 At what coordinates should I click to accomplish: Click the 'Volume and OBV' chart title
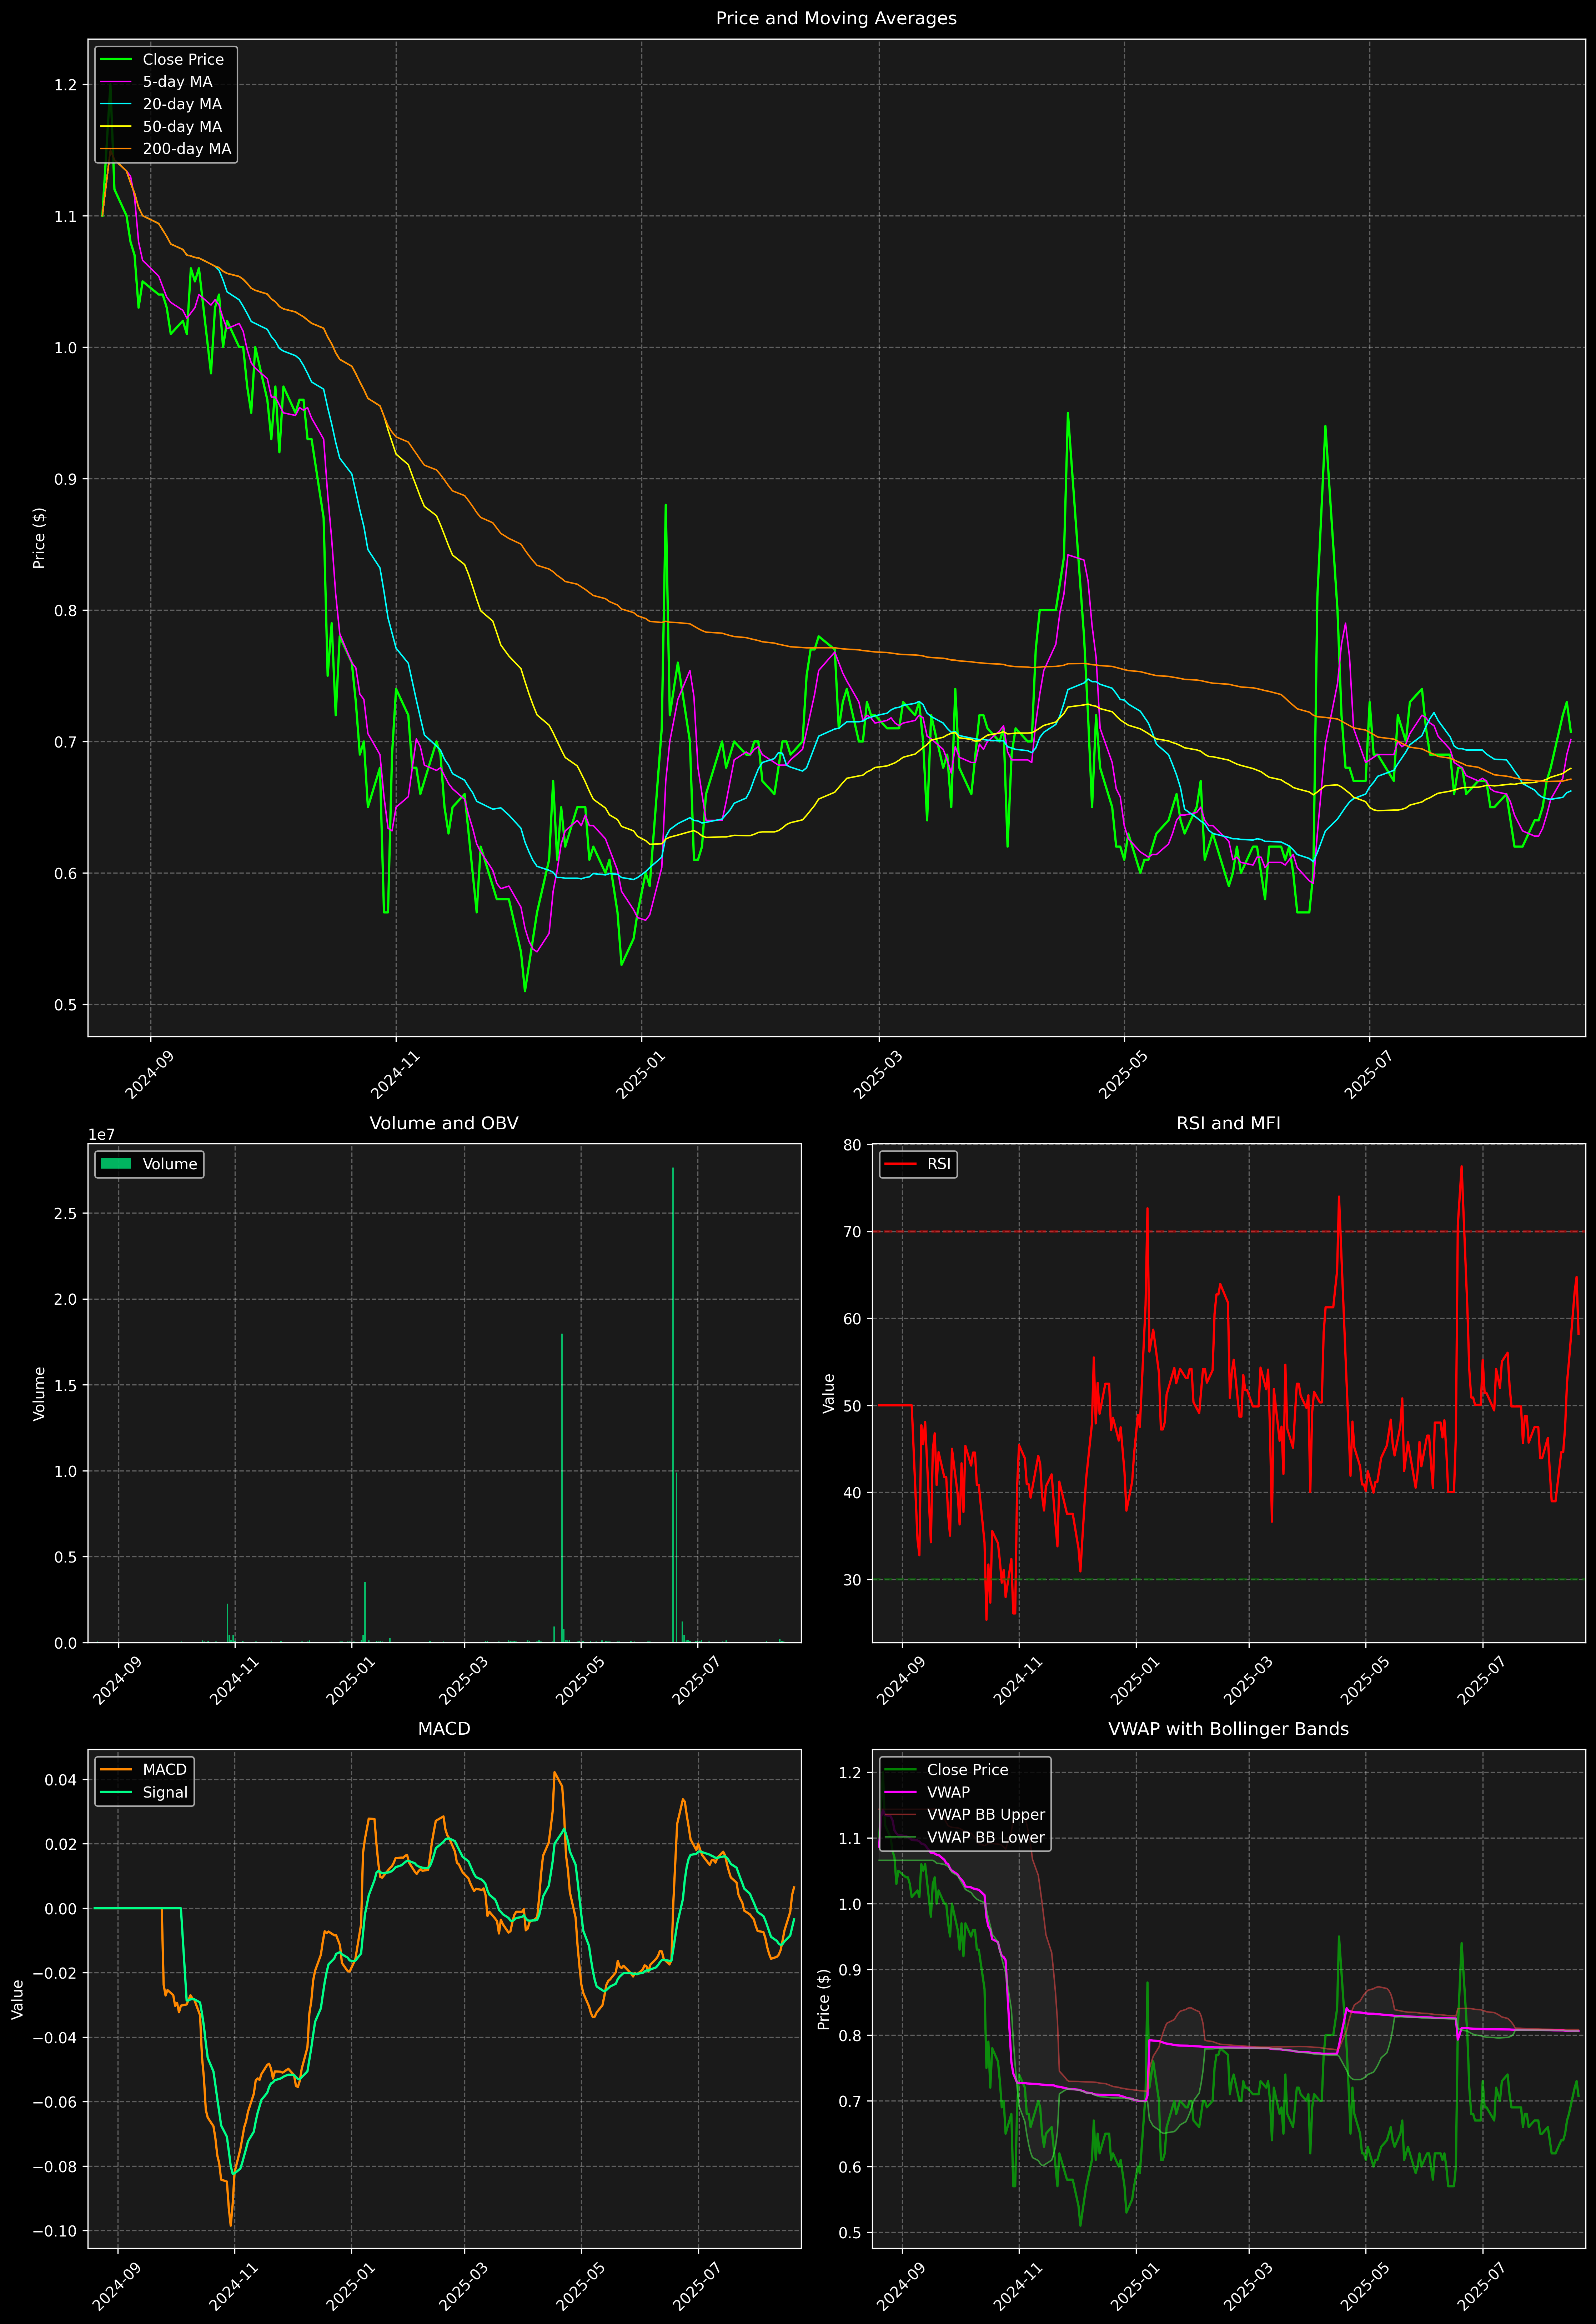click(444, 1123)
